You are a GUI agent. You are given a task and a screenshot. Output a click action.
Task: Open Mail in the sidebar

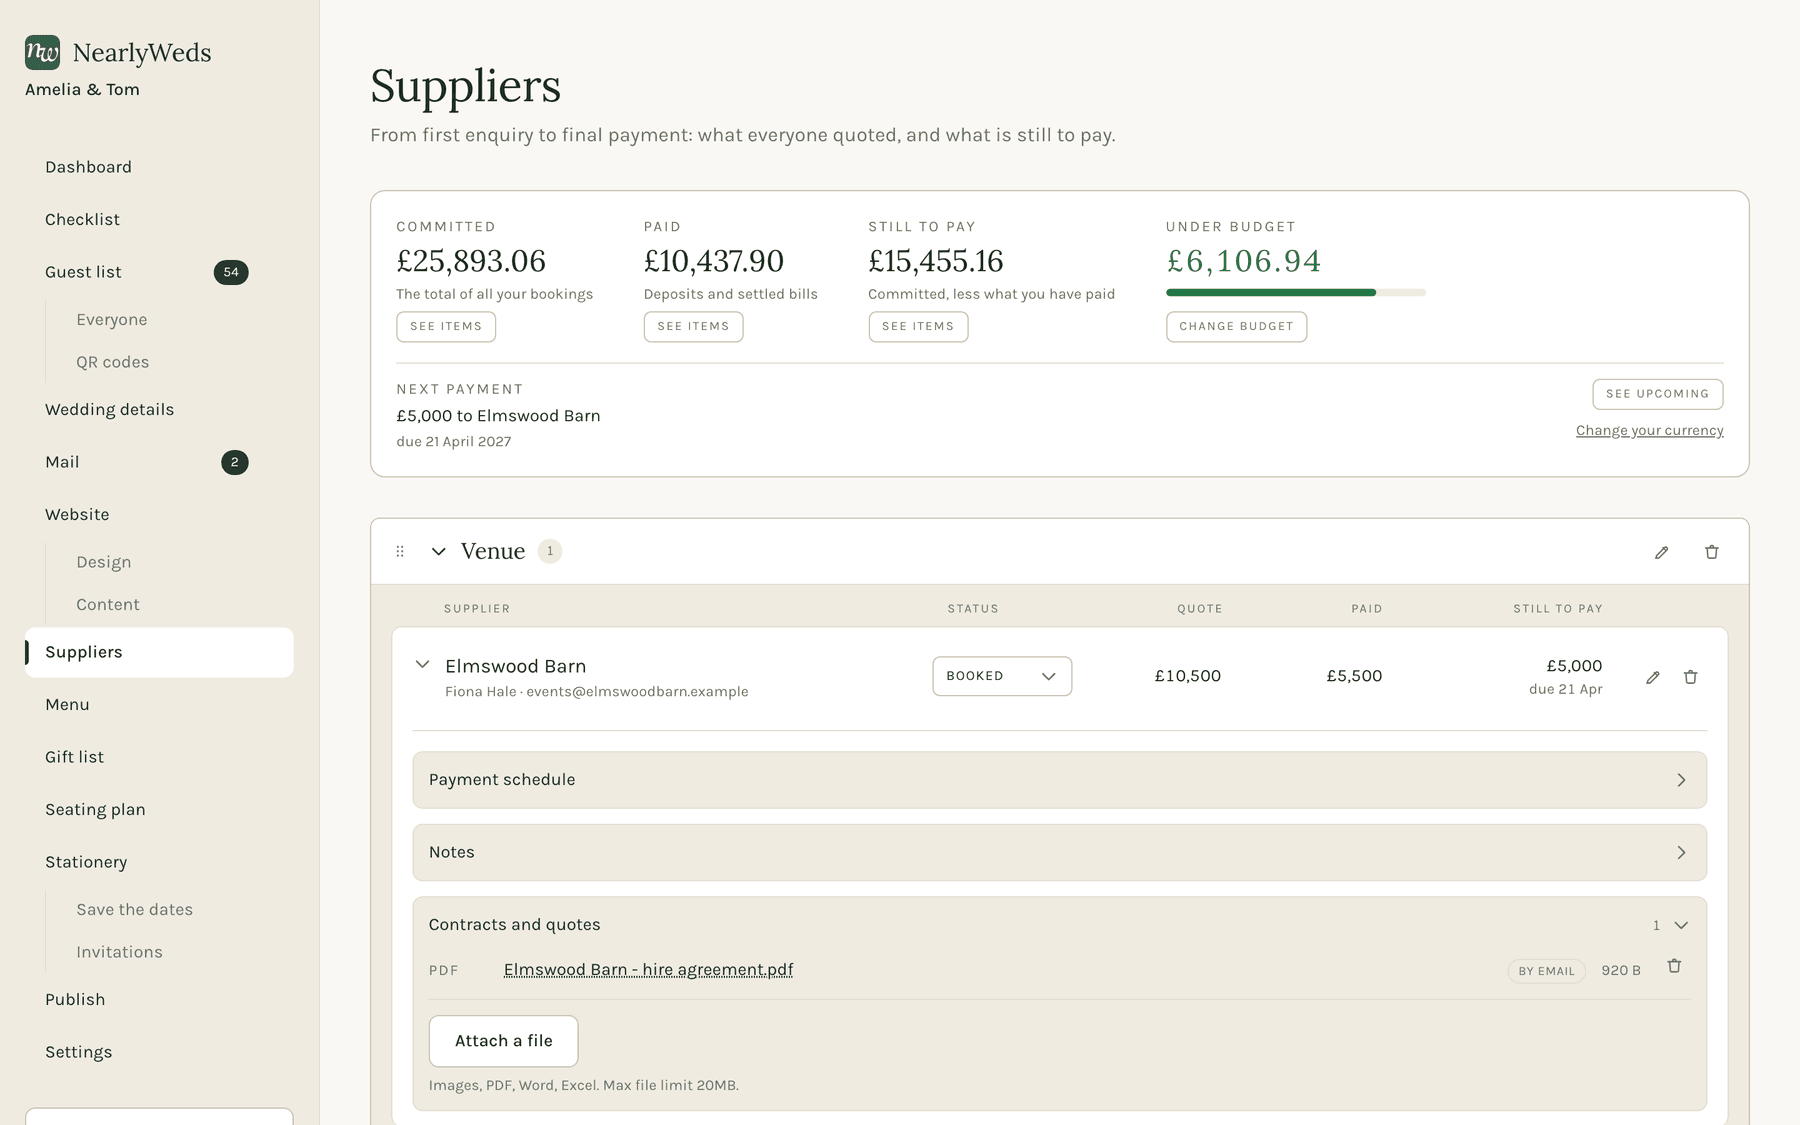pos(62,462)
